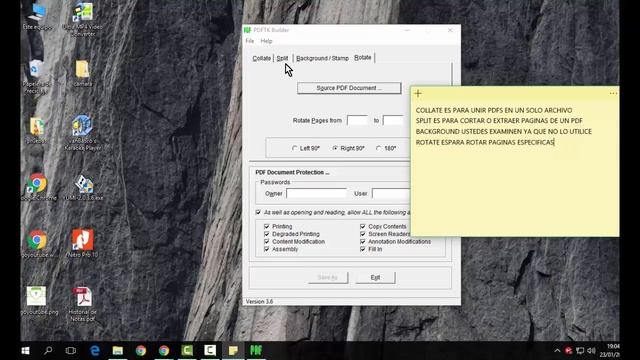Image resolution: width=640 pixels, height=360 pixels.
Task: Open the network icon in system tray
Action: coord(580,351)
